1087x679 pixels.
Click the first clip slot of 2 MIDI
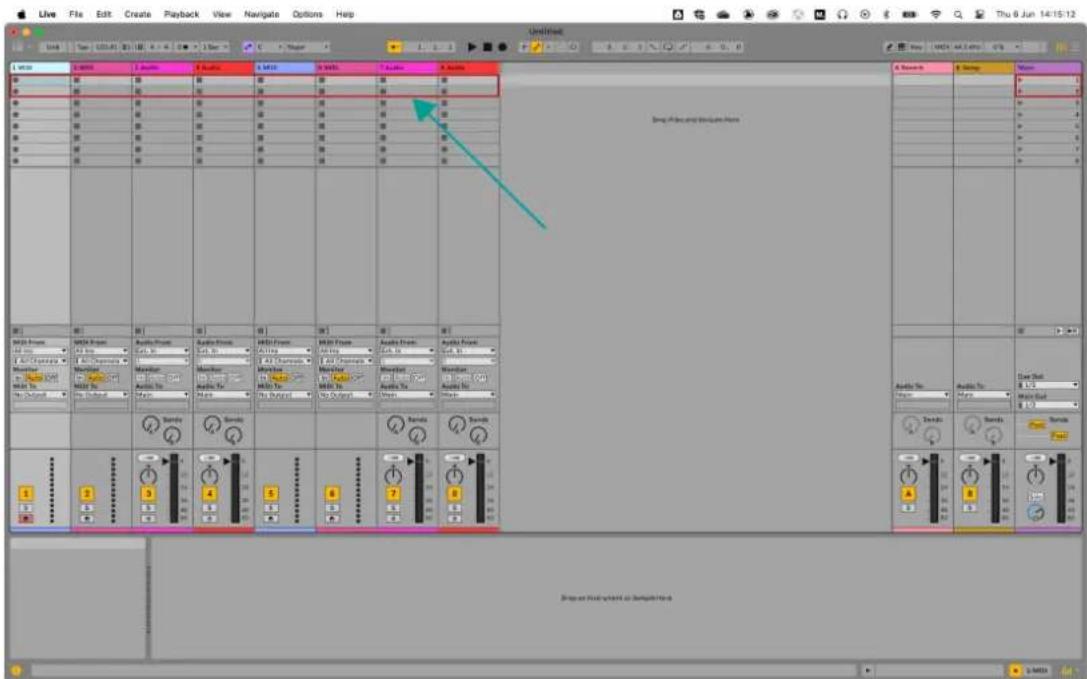coord(101,80)
